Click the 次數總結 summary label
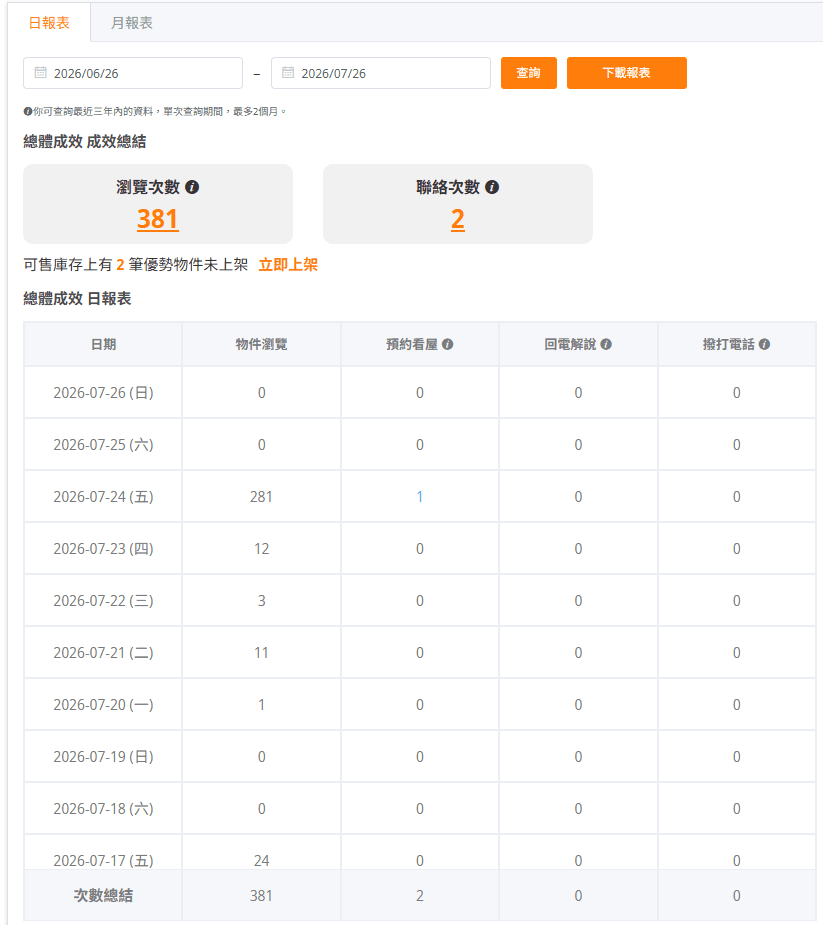This screenshot has height=925, width=823. tap(103, 896)
